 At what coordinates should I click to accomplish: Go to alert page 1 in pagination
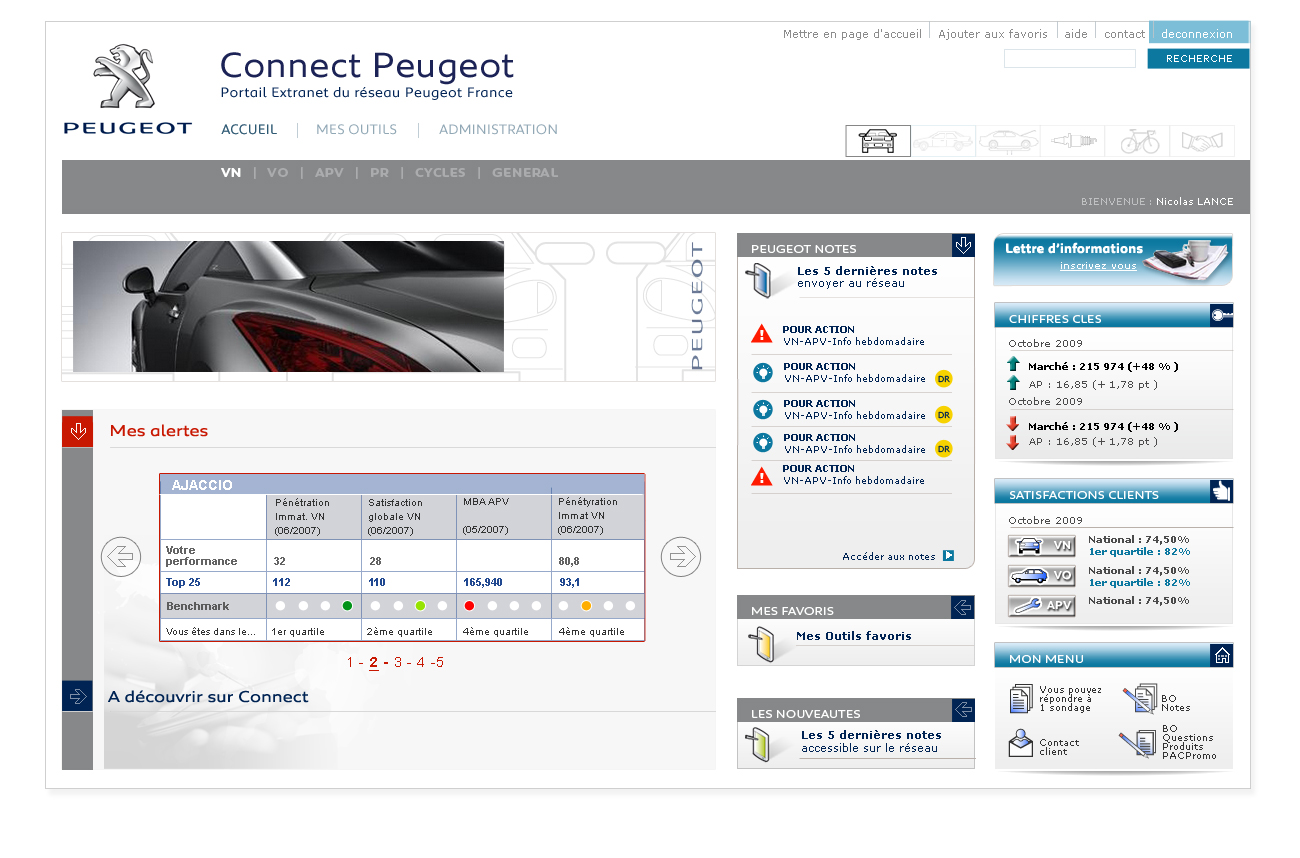point(350,662)
